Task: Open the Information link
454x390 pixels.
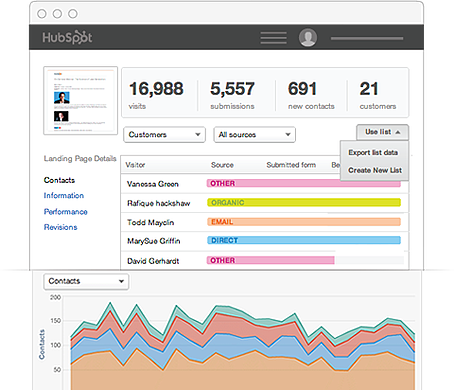Action: pos(64,196)
